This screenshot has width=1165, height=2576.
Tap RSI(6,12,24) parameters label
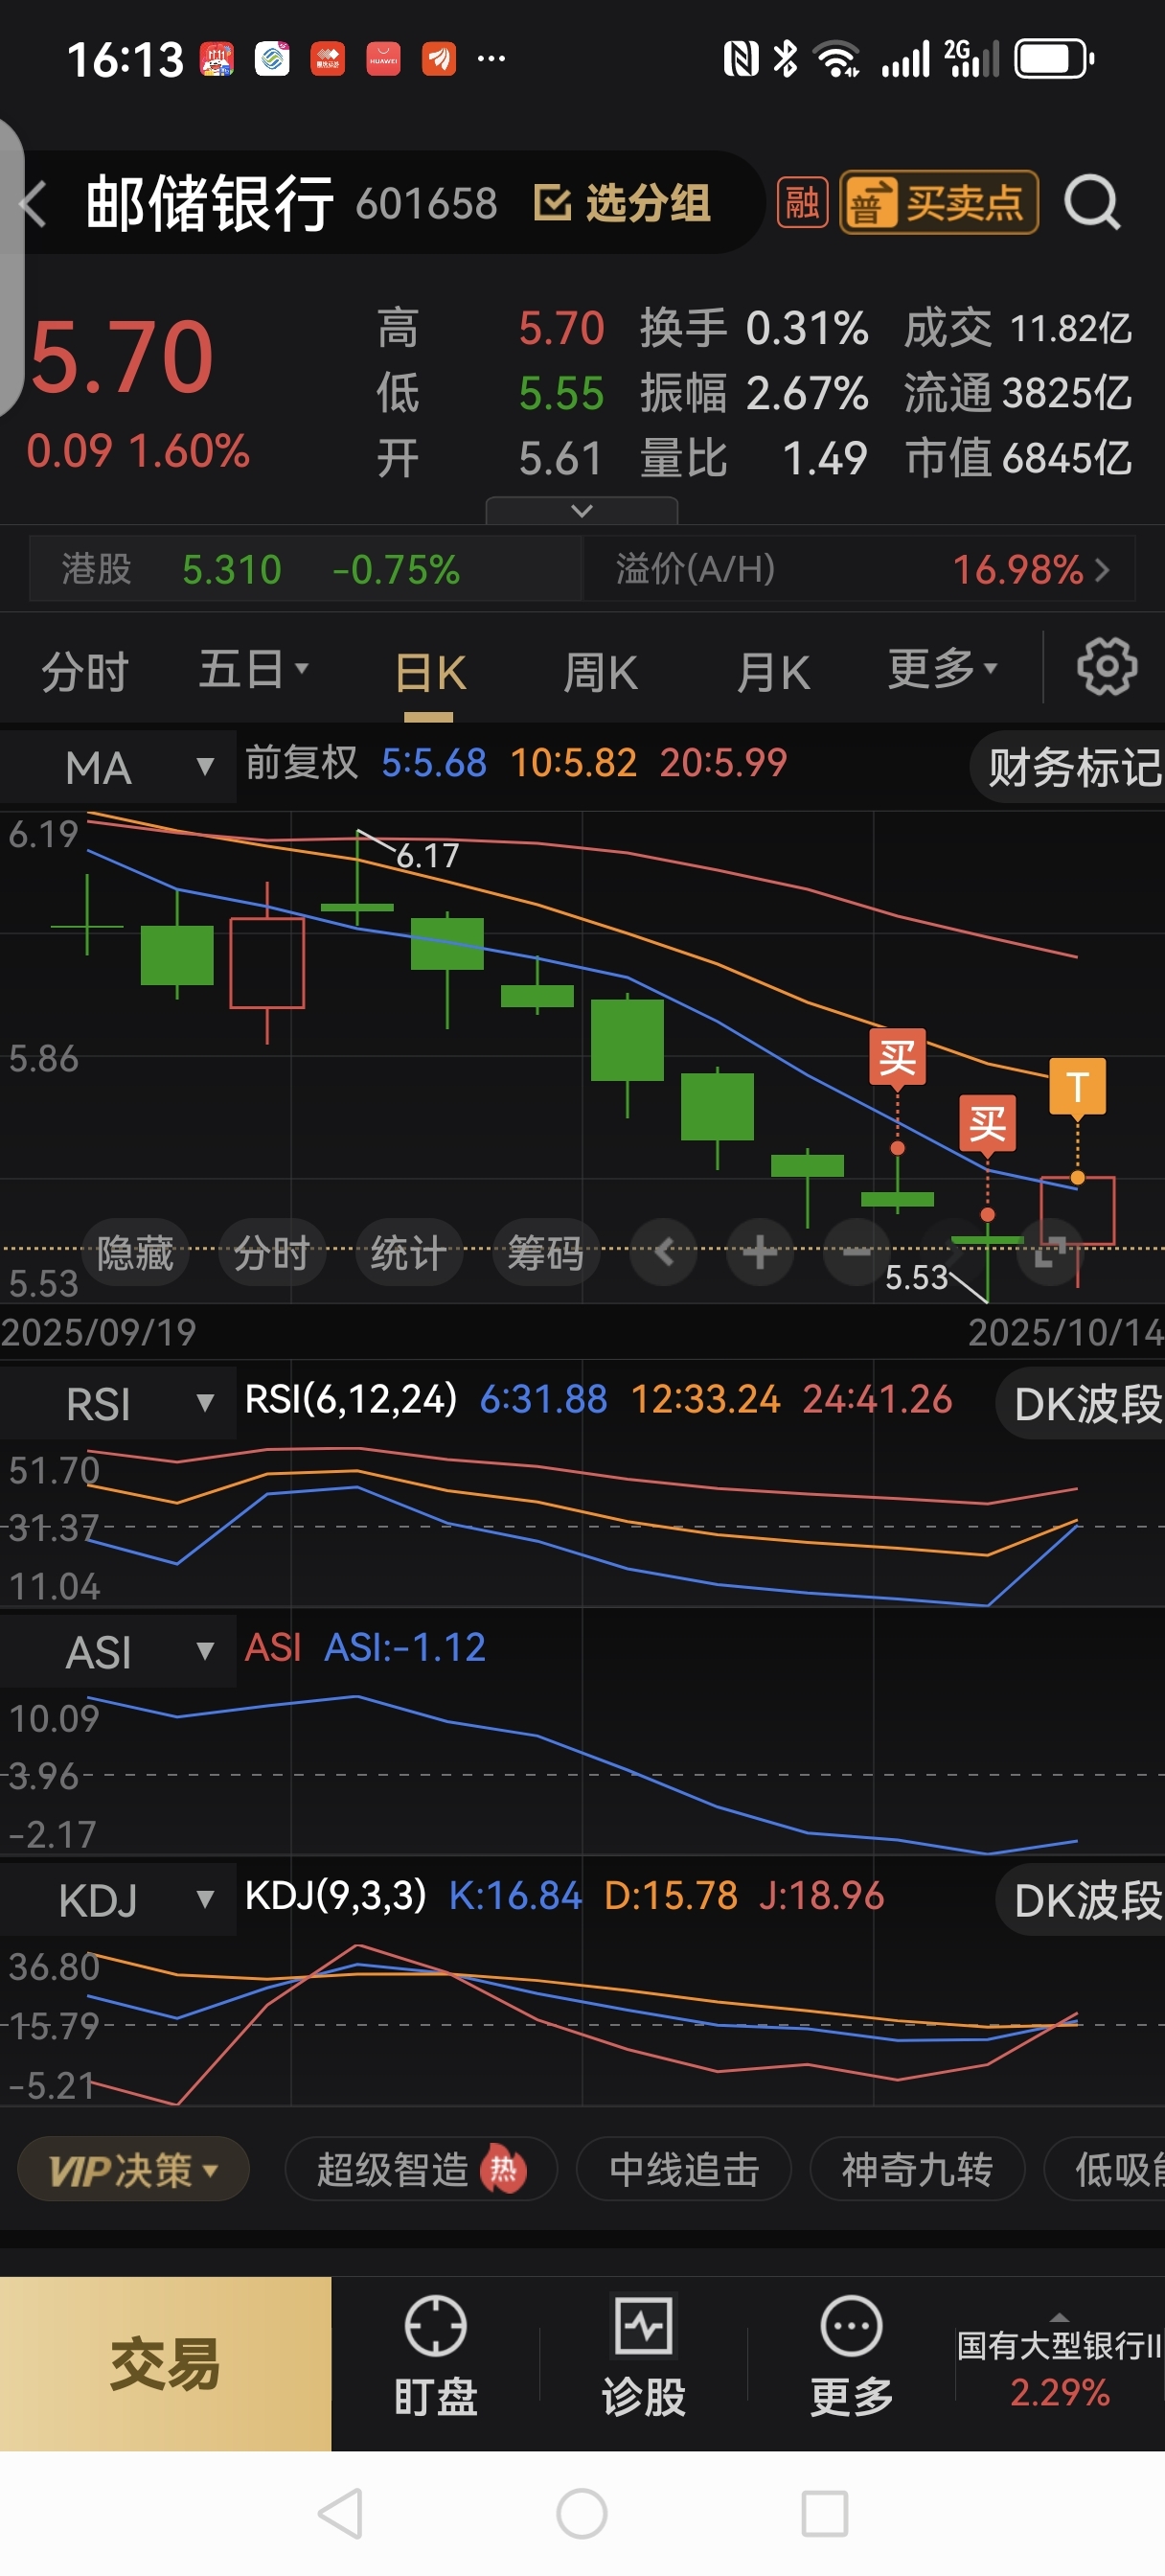coord(351,1399)
